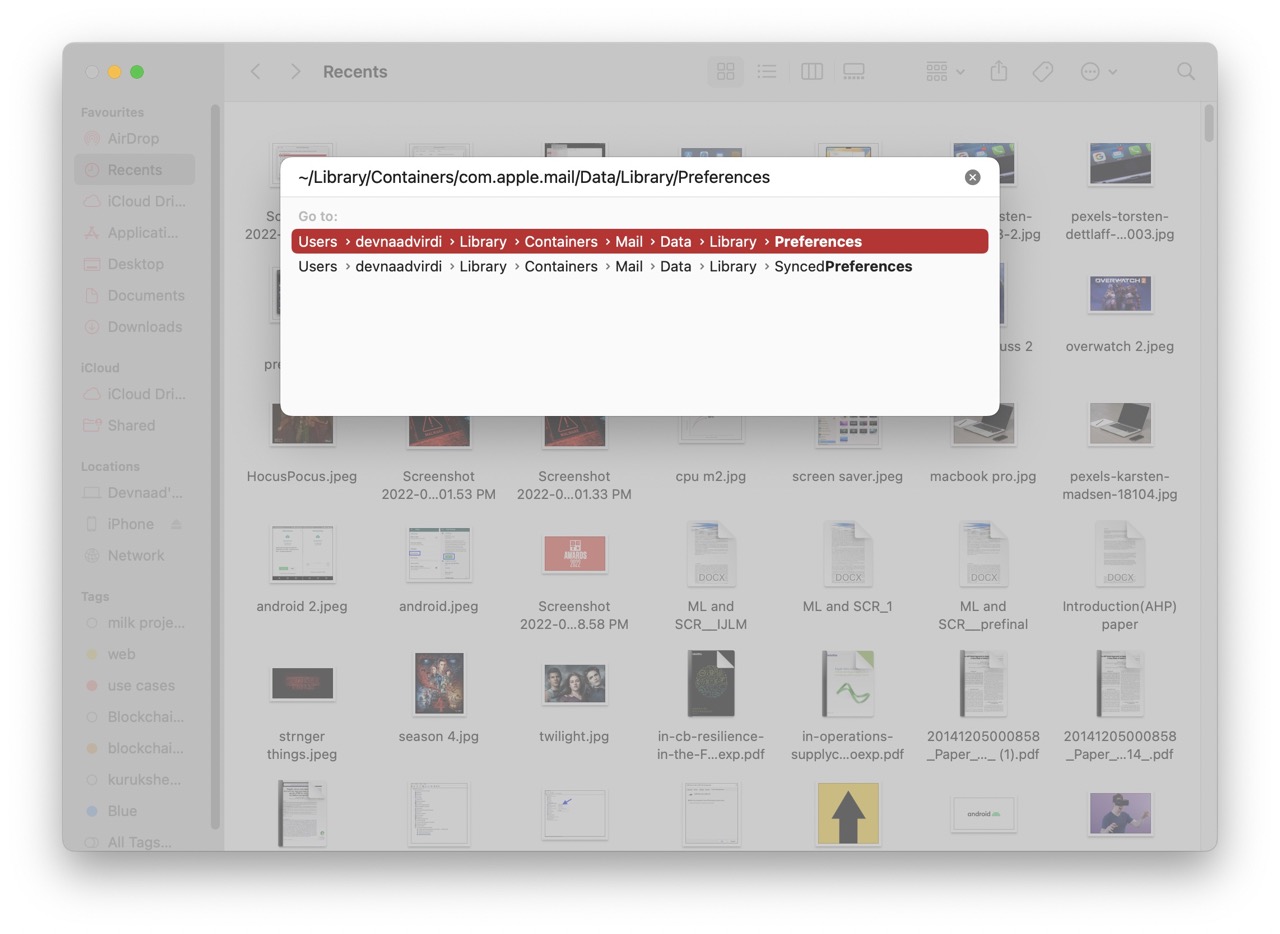Switch Finder to list view

(x=766, y=71)
